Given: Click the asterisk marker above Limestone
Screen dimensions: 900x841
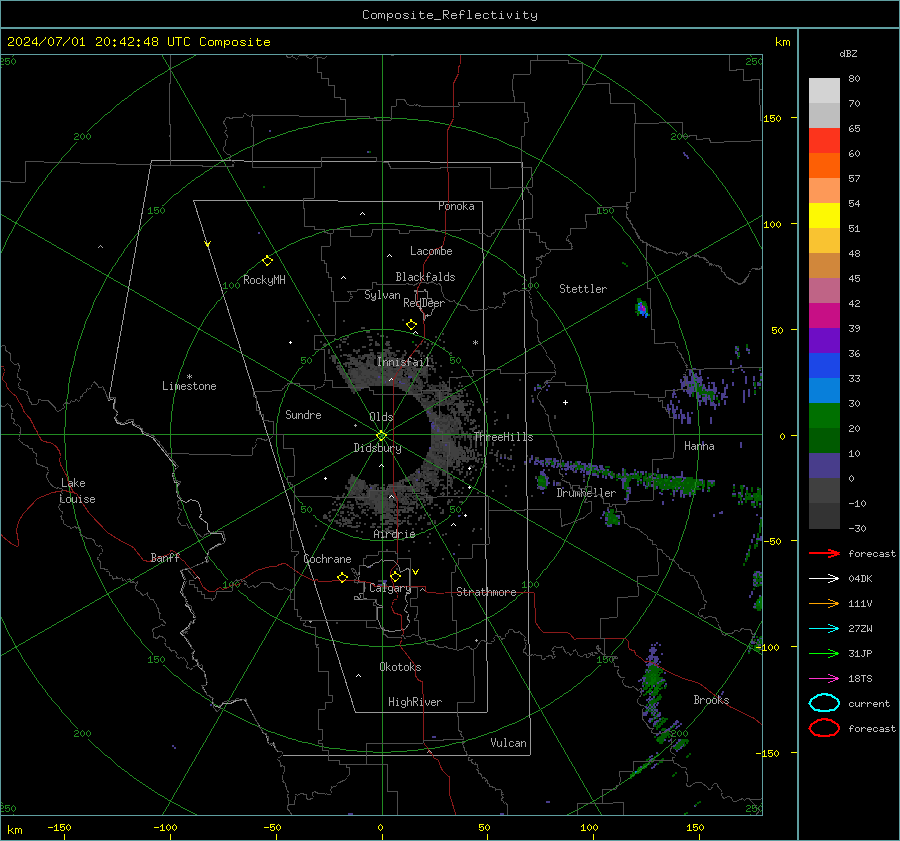Looking at the screenshot, I should [189, 377].
